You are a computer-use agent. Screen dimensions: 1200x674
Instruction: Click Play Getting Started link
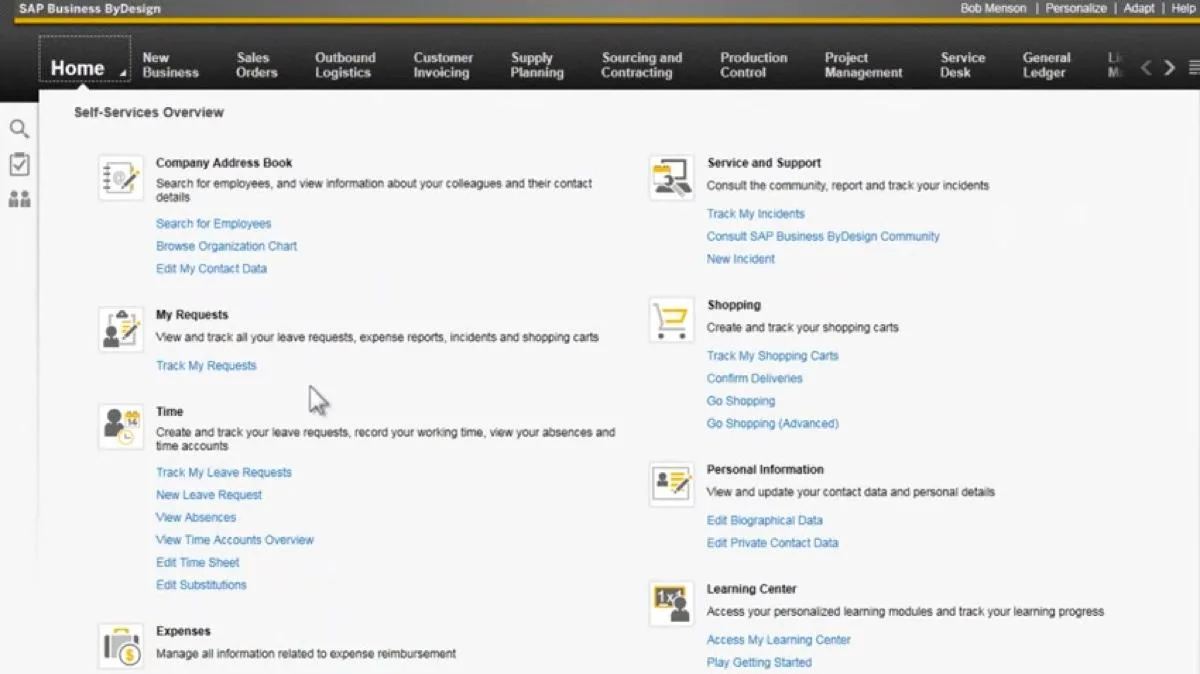click(x=759, y=663)
